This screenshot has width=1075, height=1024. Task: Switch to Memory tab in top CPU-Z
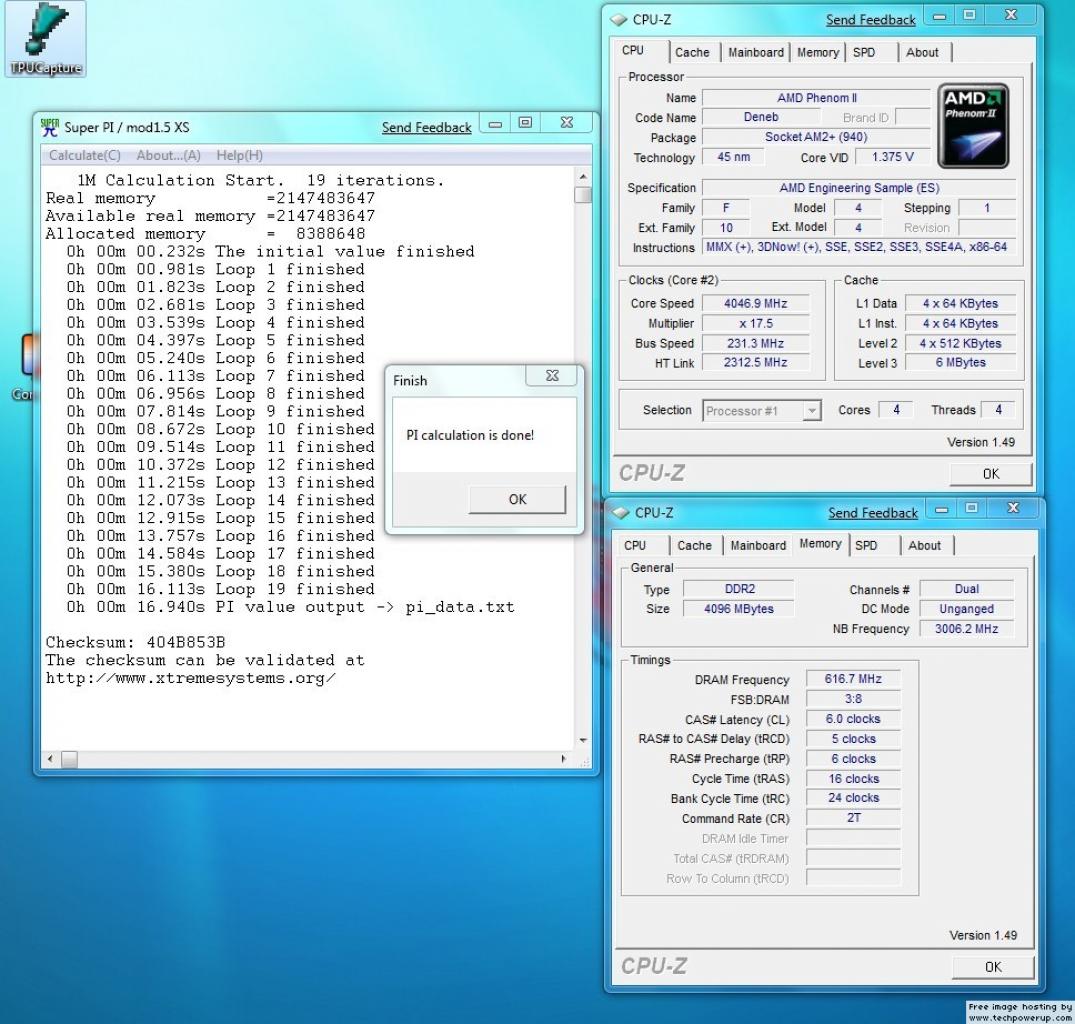tap(818, 53)
